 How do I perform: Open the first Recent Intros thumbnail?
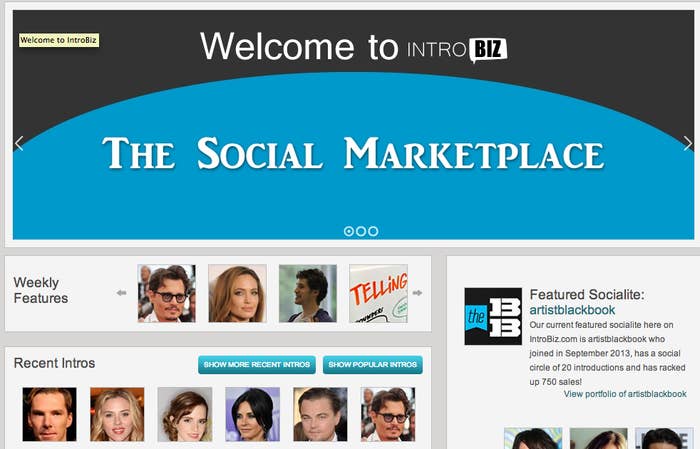(50, 414)
